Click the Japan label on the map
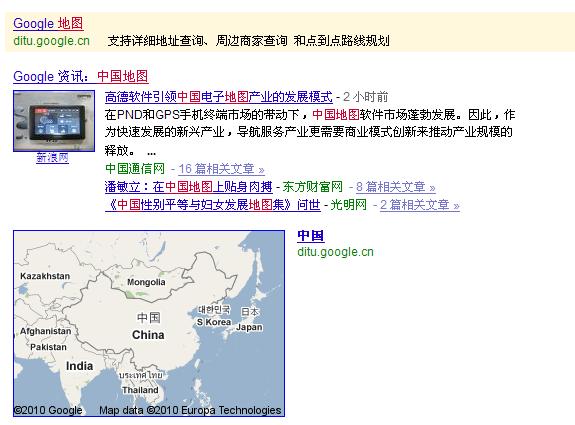Screen dimensions: 575x425 [x=249, y=327]
